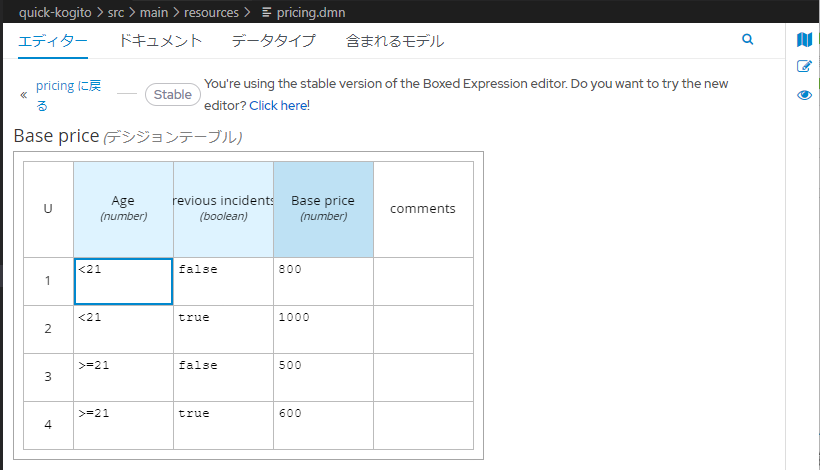Click the 'Base price' expression title
Screen dimensions: 820x470
click(x=56, y=136)
